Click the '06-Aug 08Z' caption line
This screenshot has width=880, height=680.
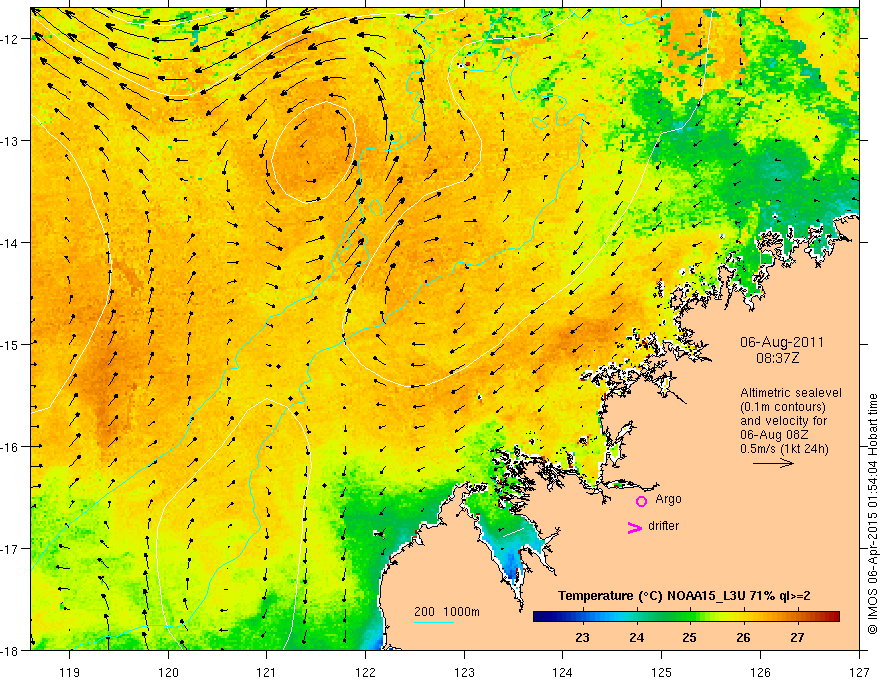(776, 435)
